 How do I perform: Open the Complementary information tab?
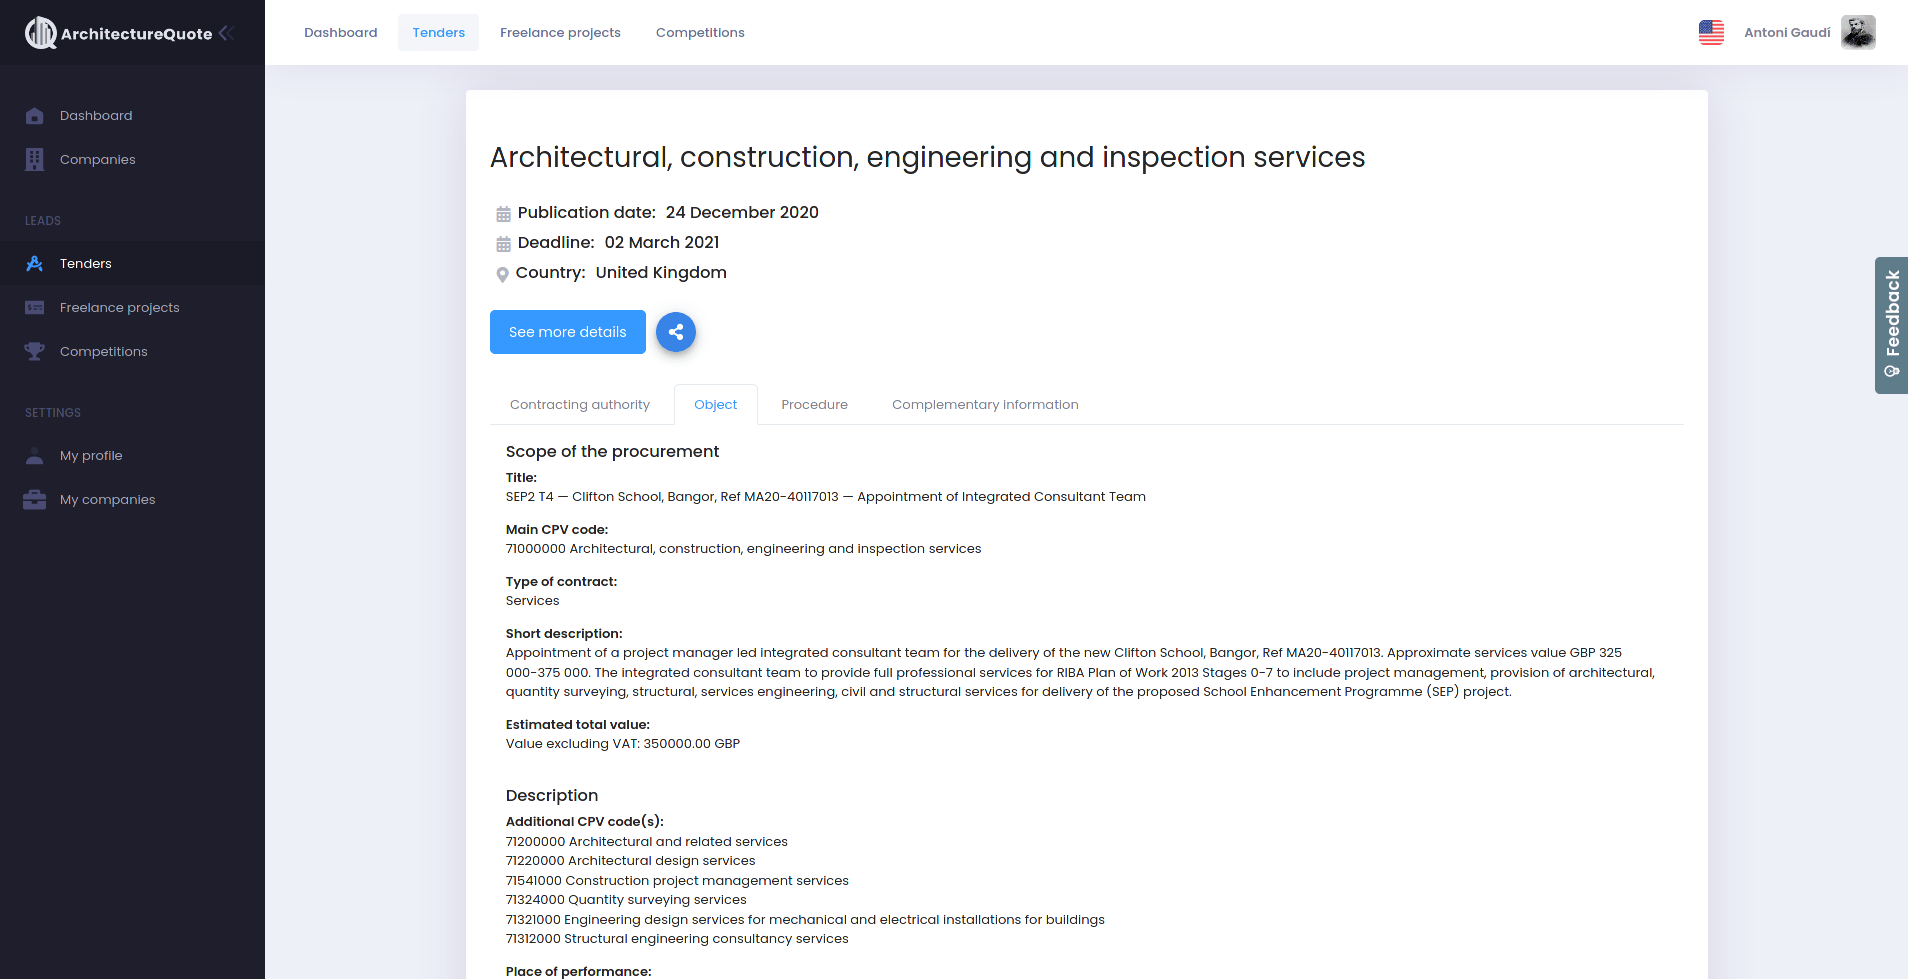(x=985, y=405)
